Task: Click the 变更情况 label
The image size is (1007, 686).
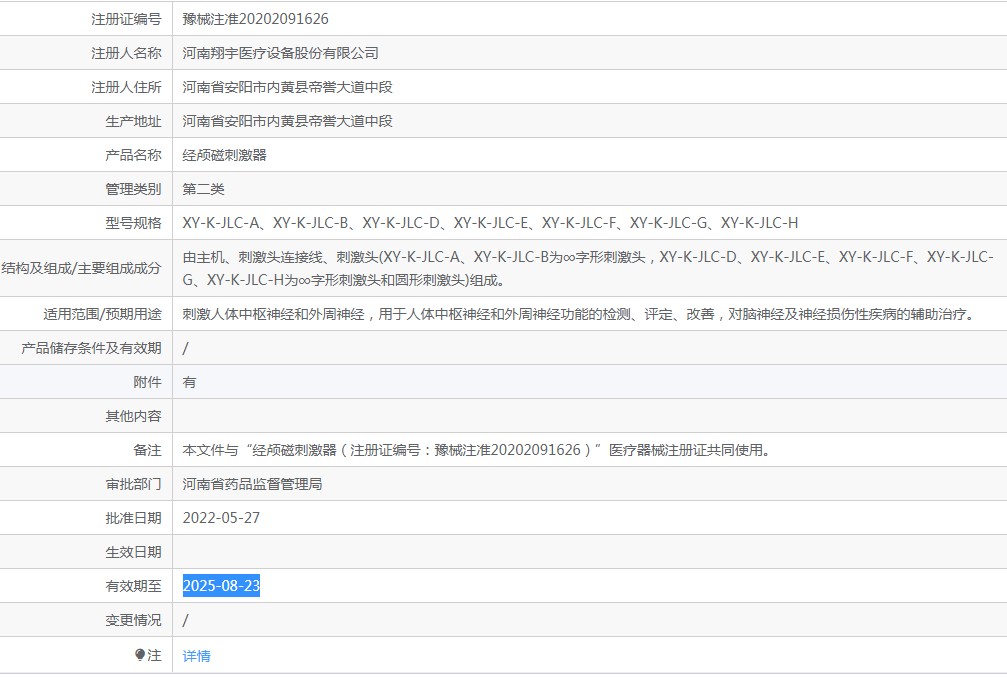Action: click(134, 620)
